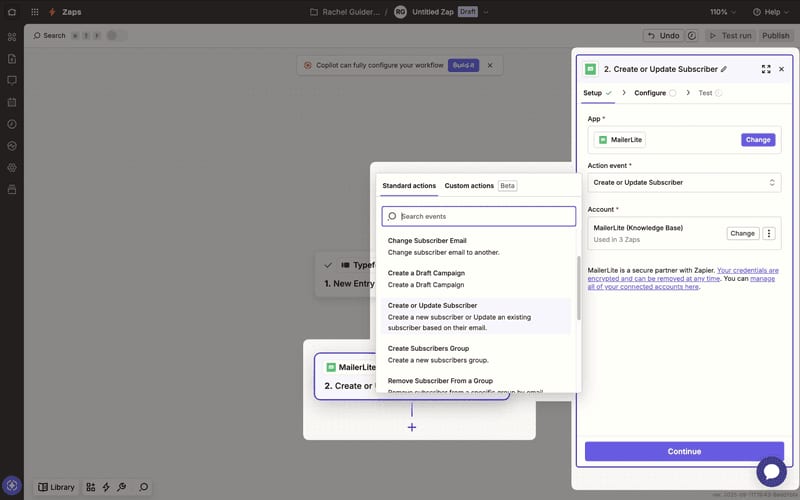
Task: Click the Zaps lightning bolt logo
Action: coord(52,12)
